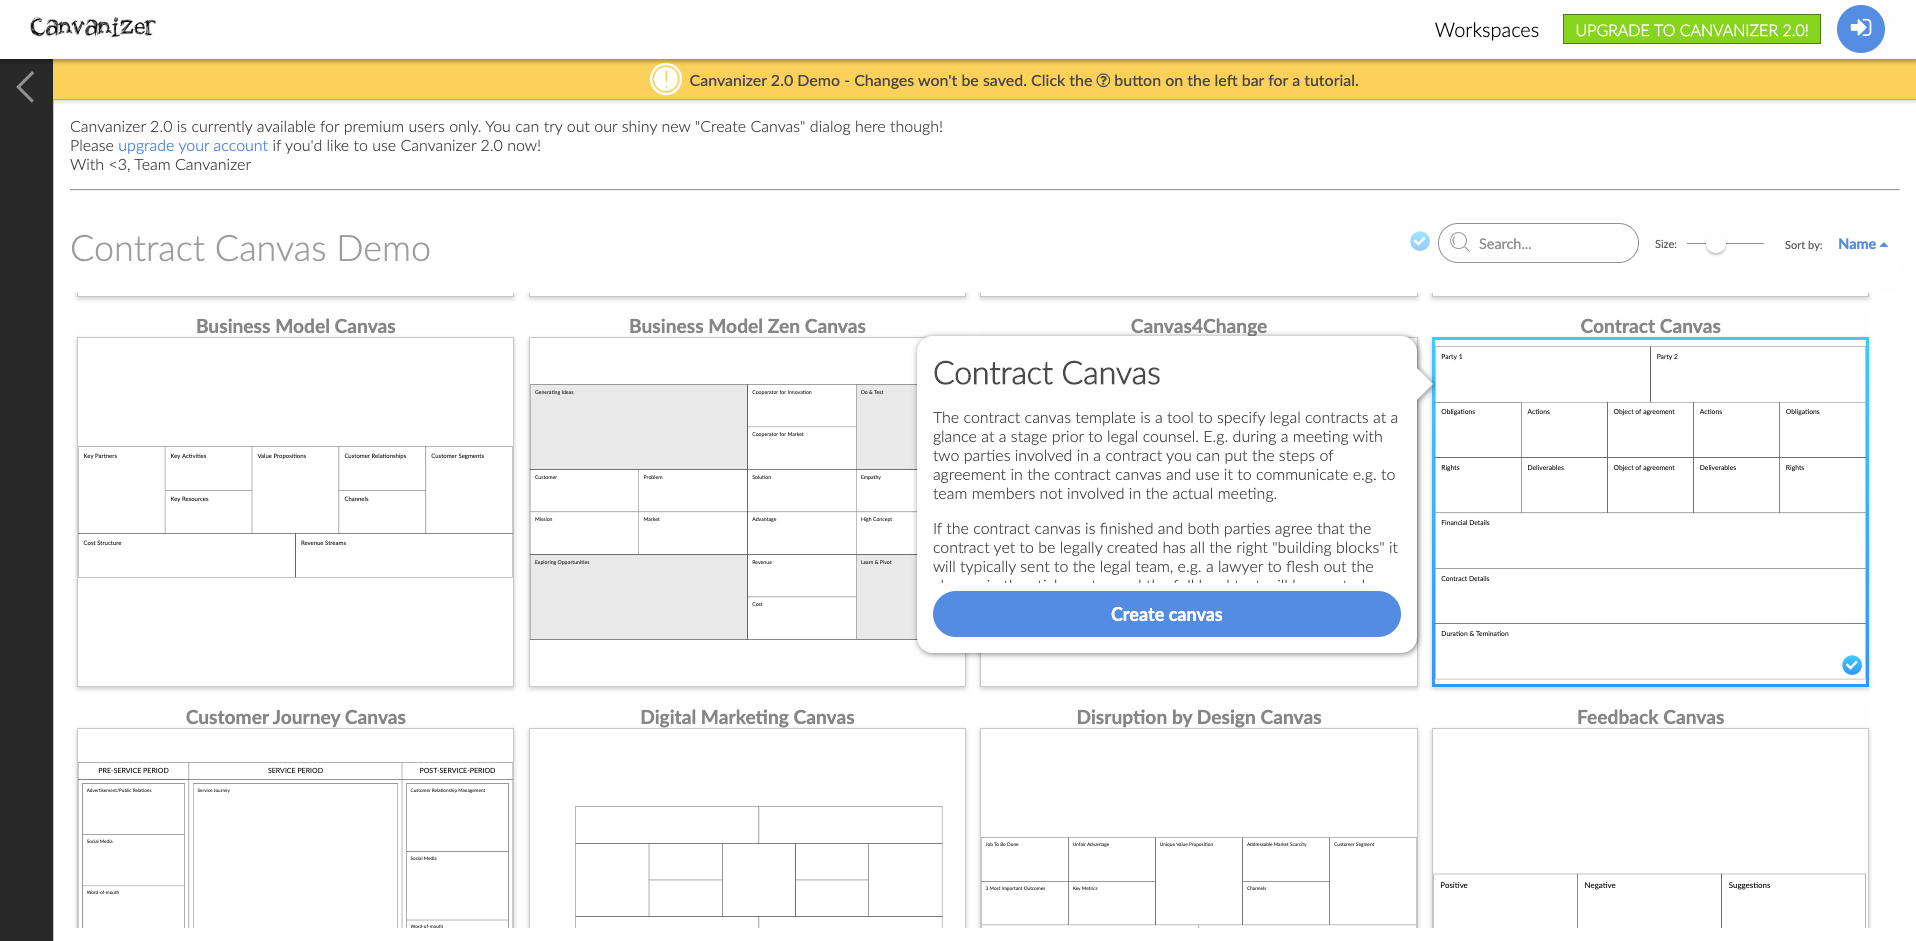Click the warning icon in the yellow banner
The image size is (1916, 941).
[665, 80]
